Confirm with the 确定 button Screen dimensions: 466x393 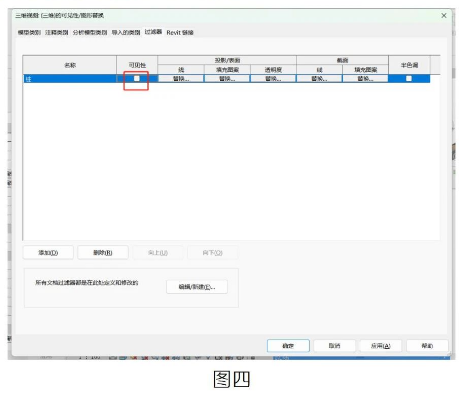coord(288,346)
